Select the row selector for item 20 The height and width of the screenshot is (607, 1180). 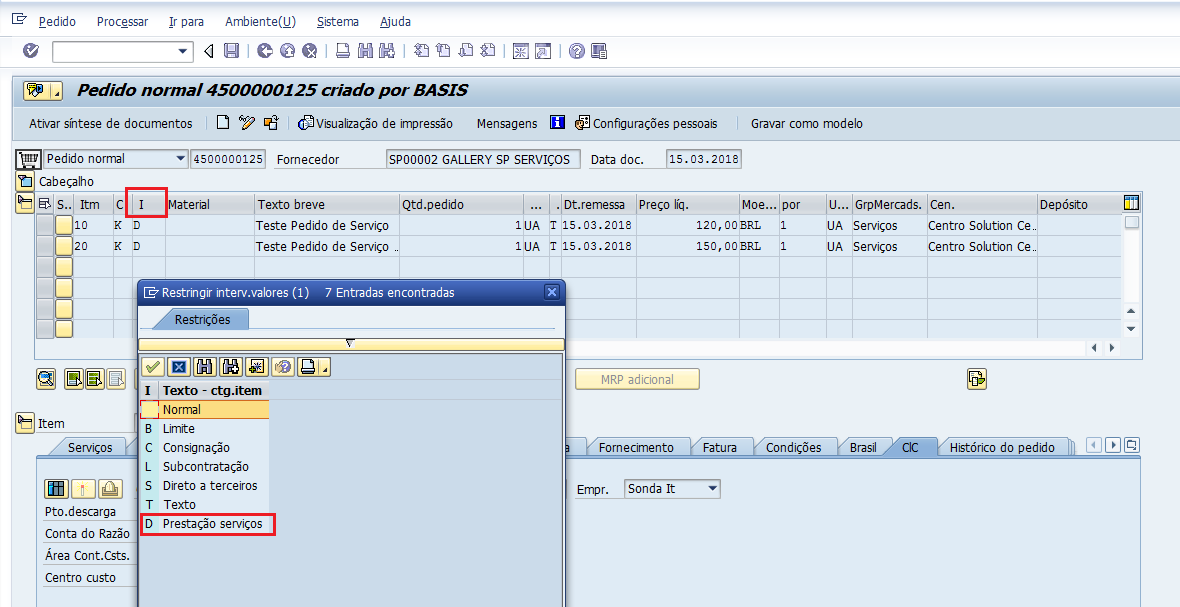pos(45,247)
